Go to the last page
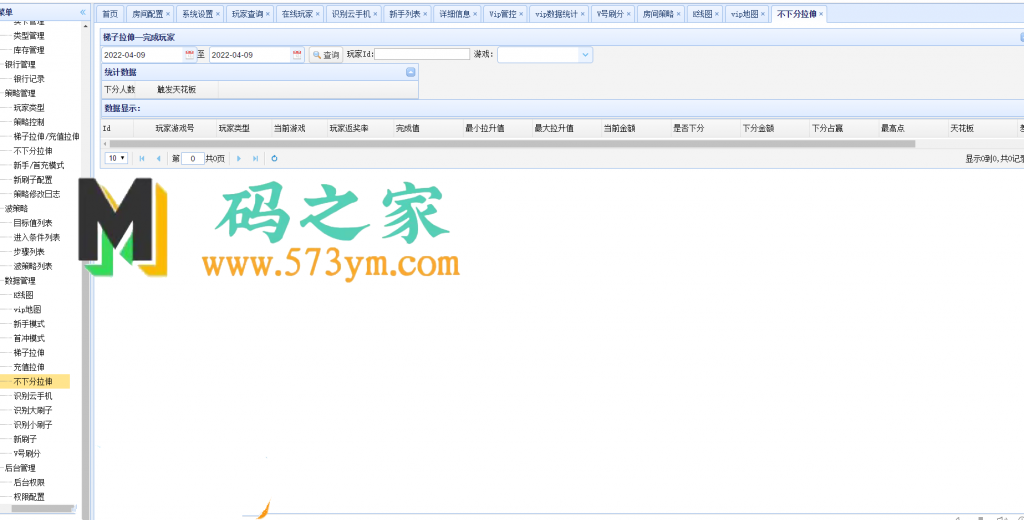The height and width of the screenshot is (520, 1024). point(255,158)
